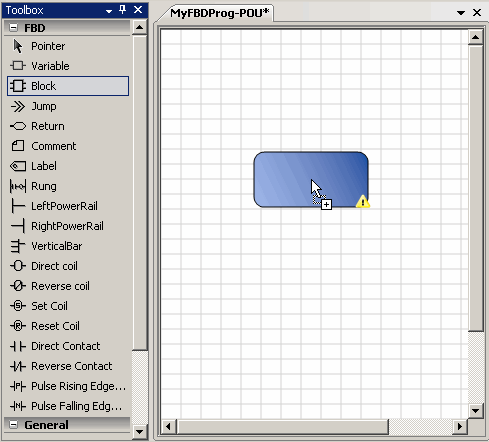Open the Toolbox window position dropdown

pos(109,11)
